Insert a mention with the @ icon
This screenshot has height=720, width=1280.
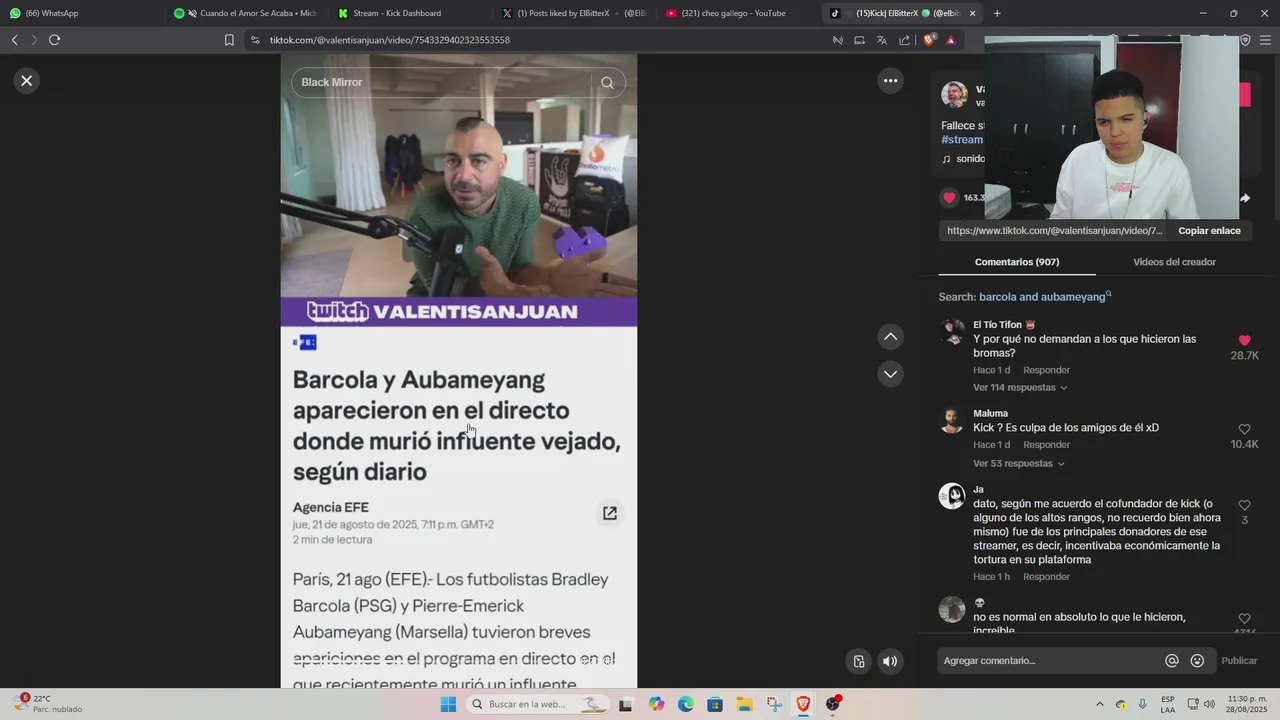point(1172,661)
